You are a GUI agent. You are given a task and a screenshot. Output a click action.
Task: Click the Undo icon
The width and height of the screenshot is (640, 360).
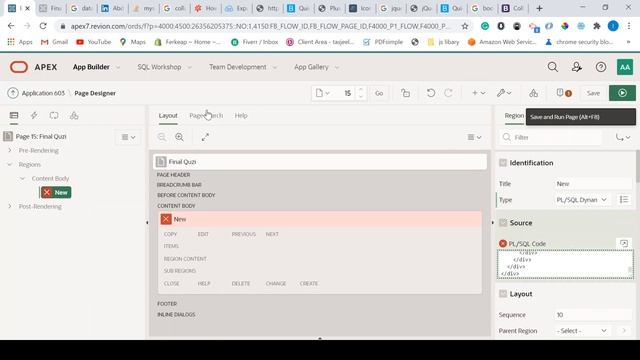point(431,93)
